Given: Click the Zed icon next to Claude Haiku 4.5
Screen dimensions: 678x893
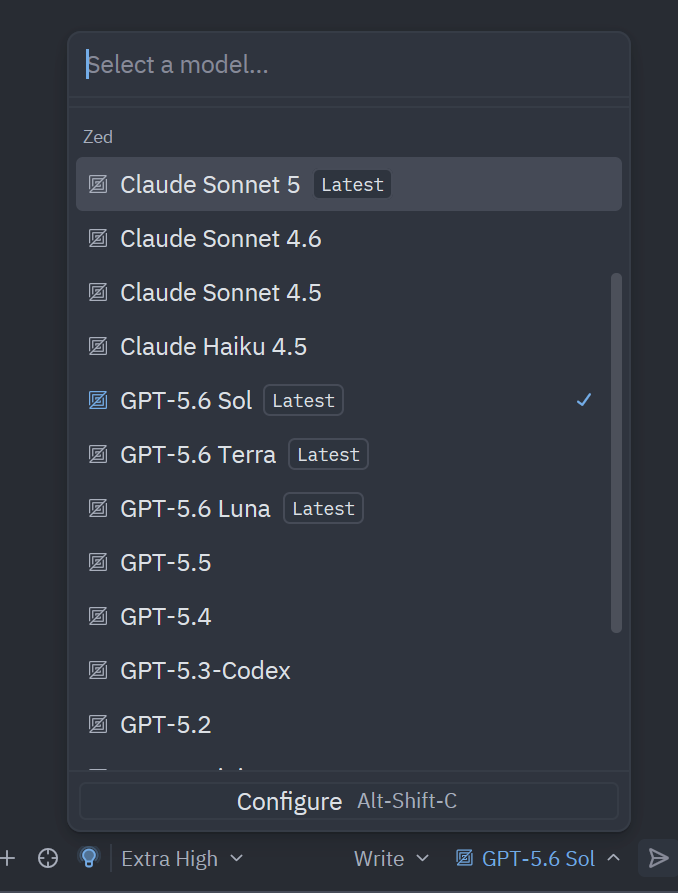Looking at the screenshot, I should click(98, 346).
